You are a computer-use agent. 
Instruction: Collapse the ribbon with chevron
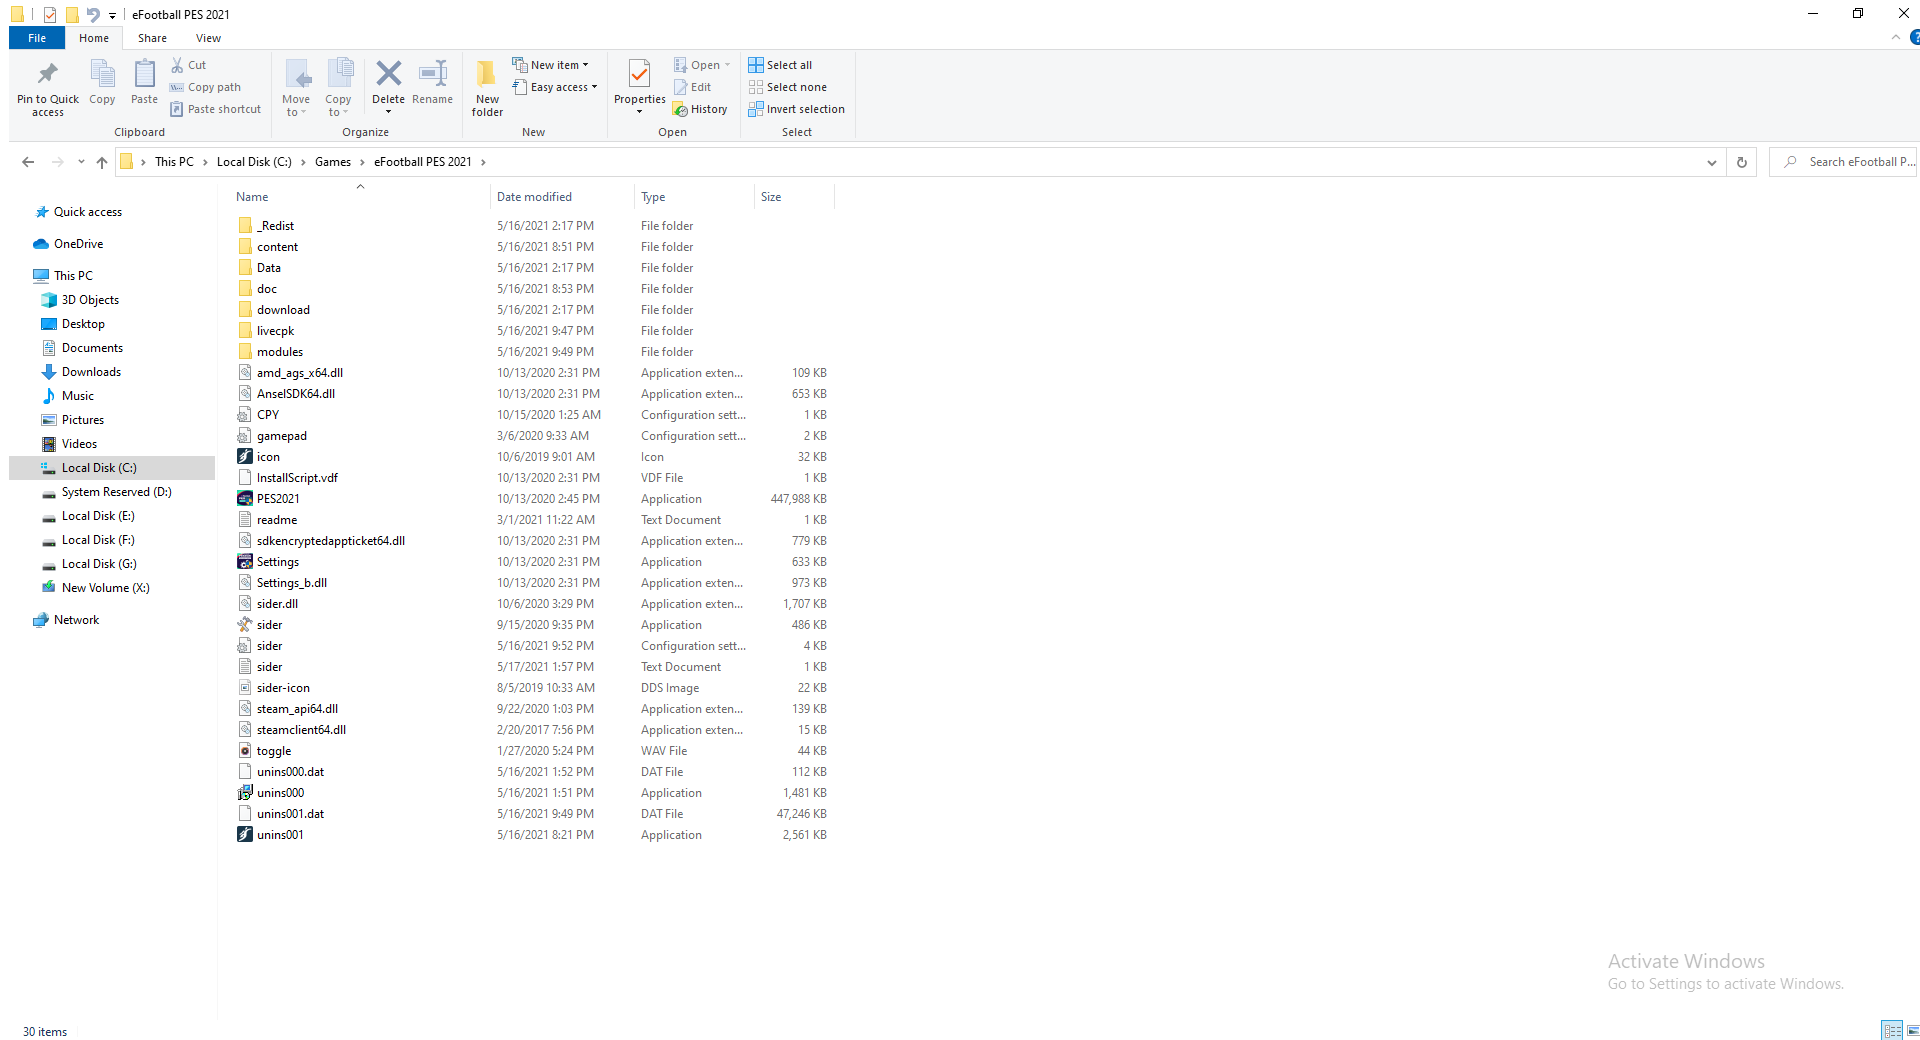[x=1896, y=38]
